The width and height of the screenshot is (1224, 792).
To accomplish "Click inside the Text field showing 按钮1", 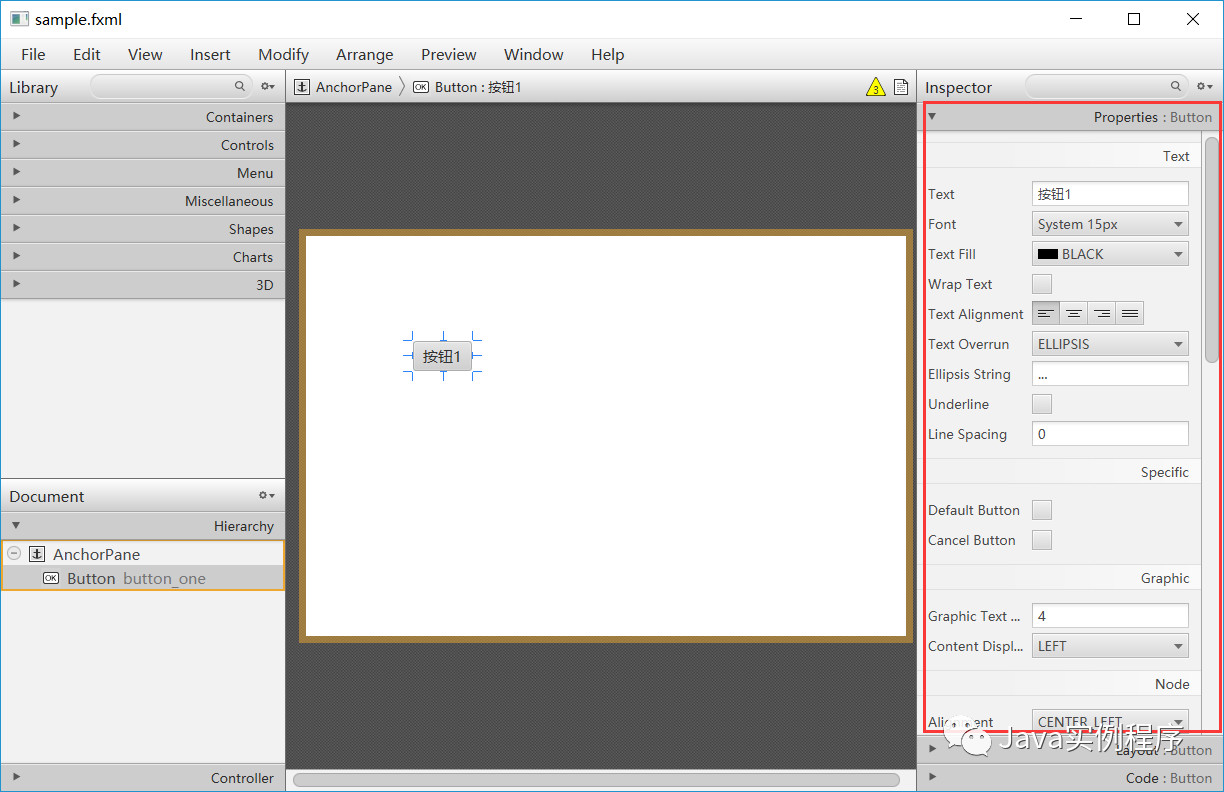I will 1109,193.
